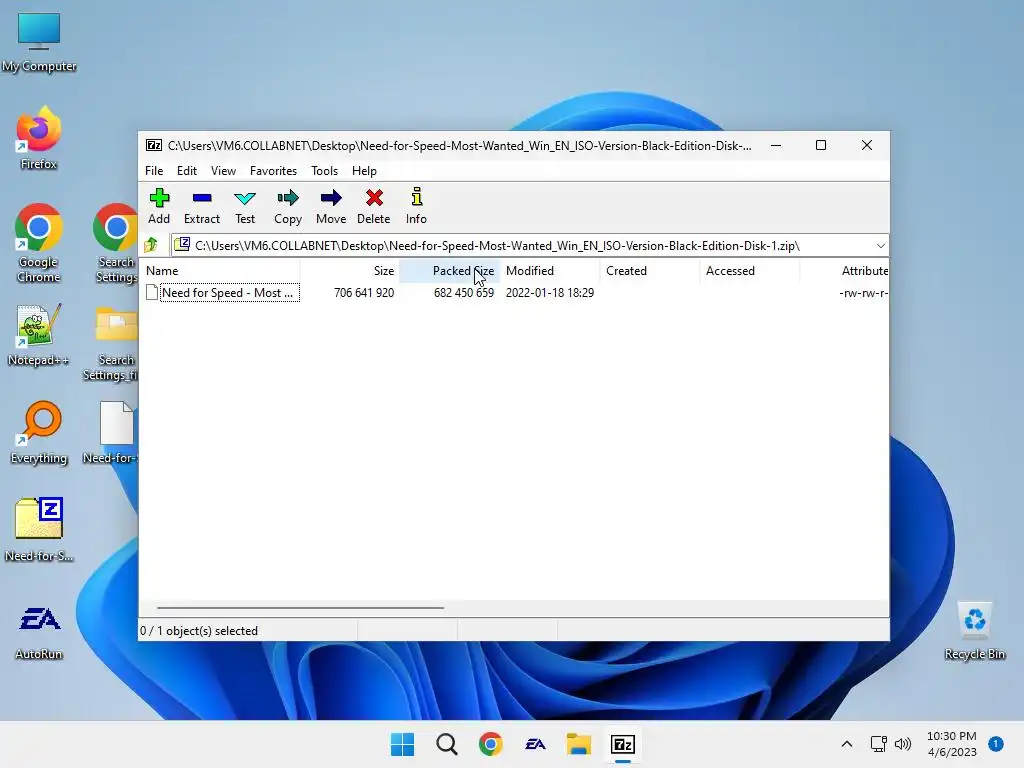Click the Extract toolbar icon

pyautogui.click(x=202, y=206)
